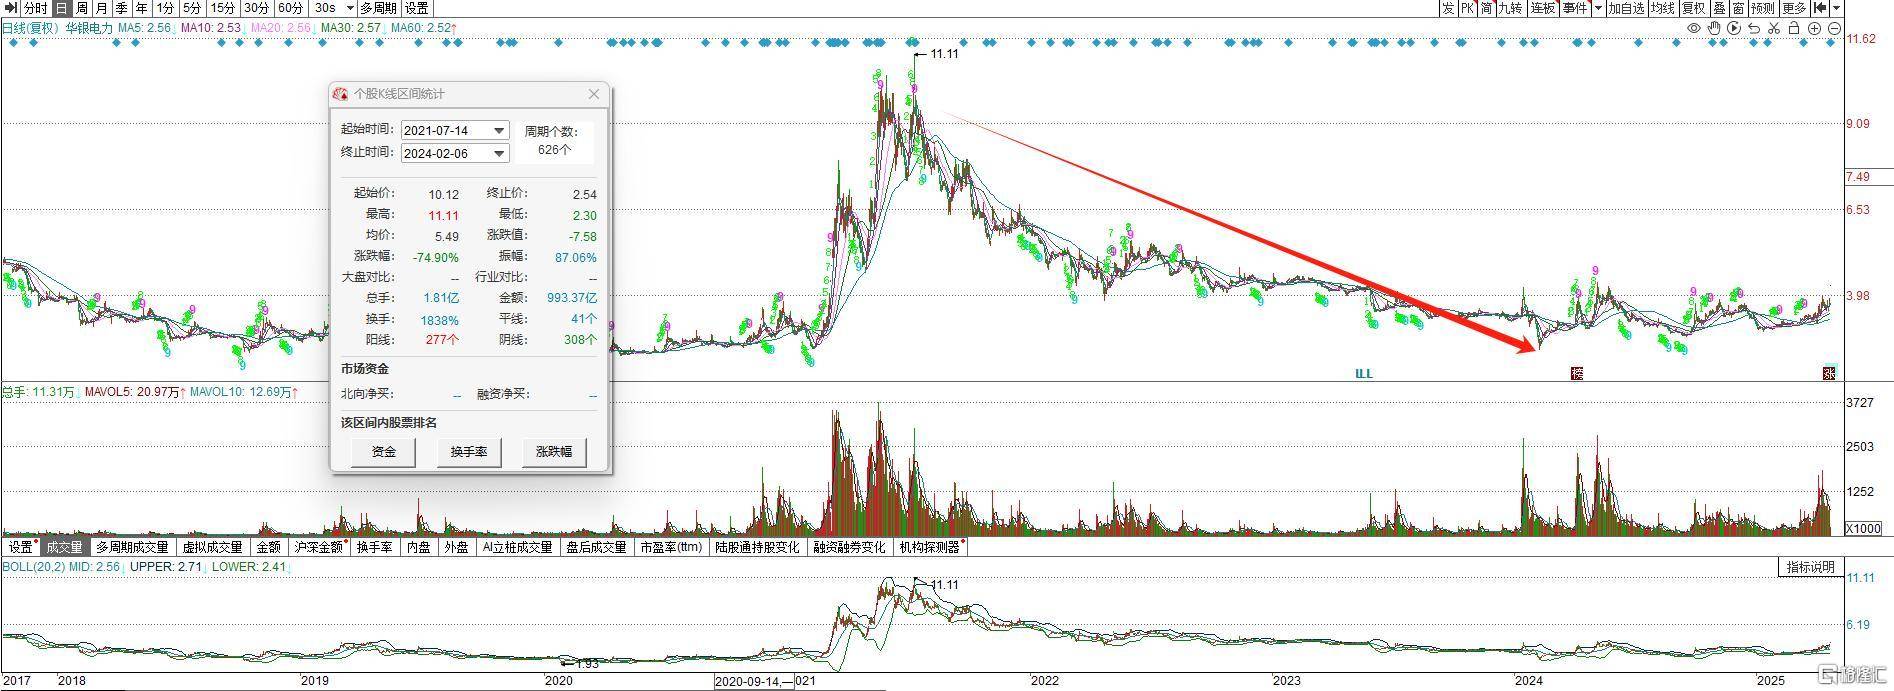
Task: Open the 起始时间 start date dropdown
Action: 498,131
